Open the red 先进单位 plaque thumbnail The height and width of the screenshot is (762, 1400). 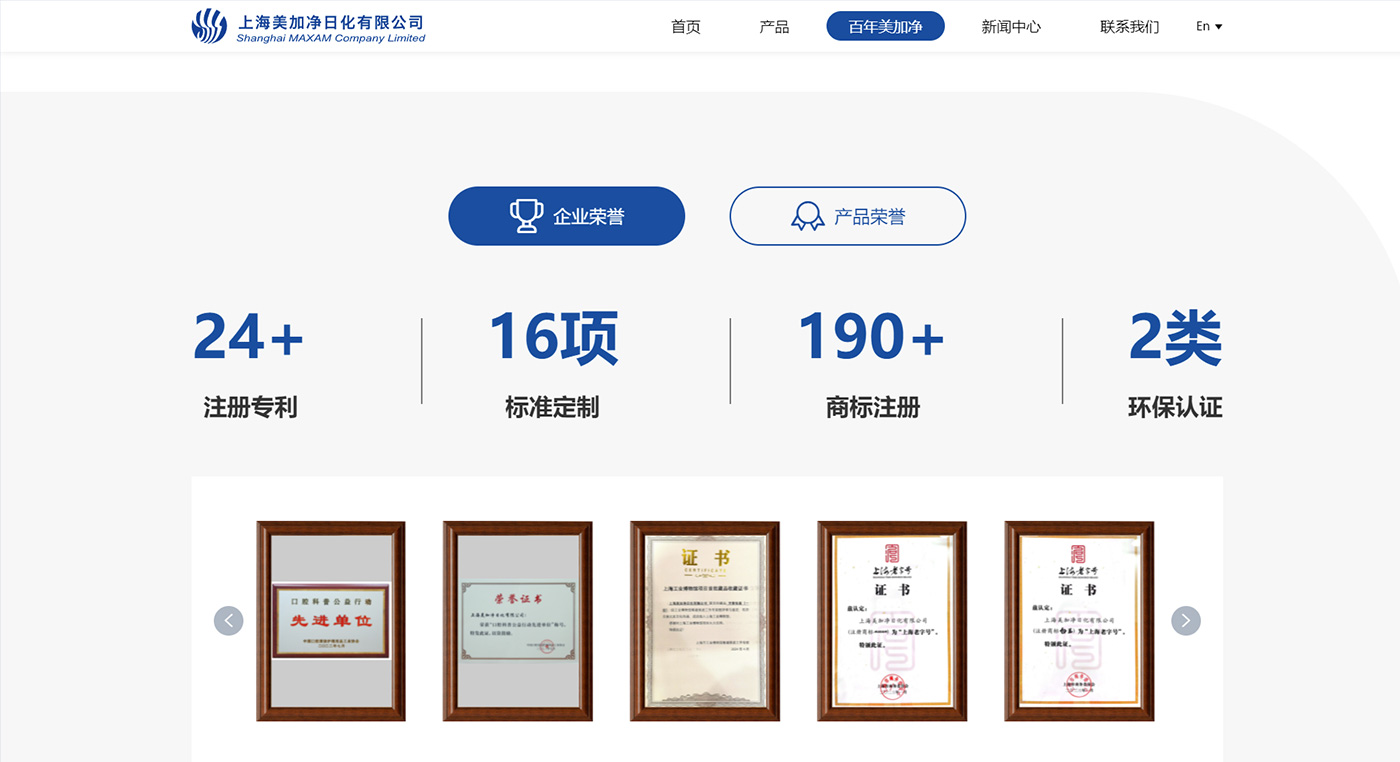(331, 621)
